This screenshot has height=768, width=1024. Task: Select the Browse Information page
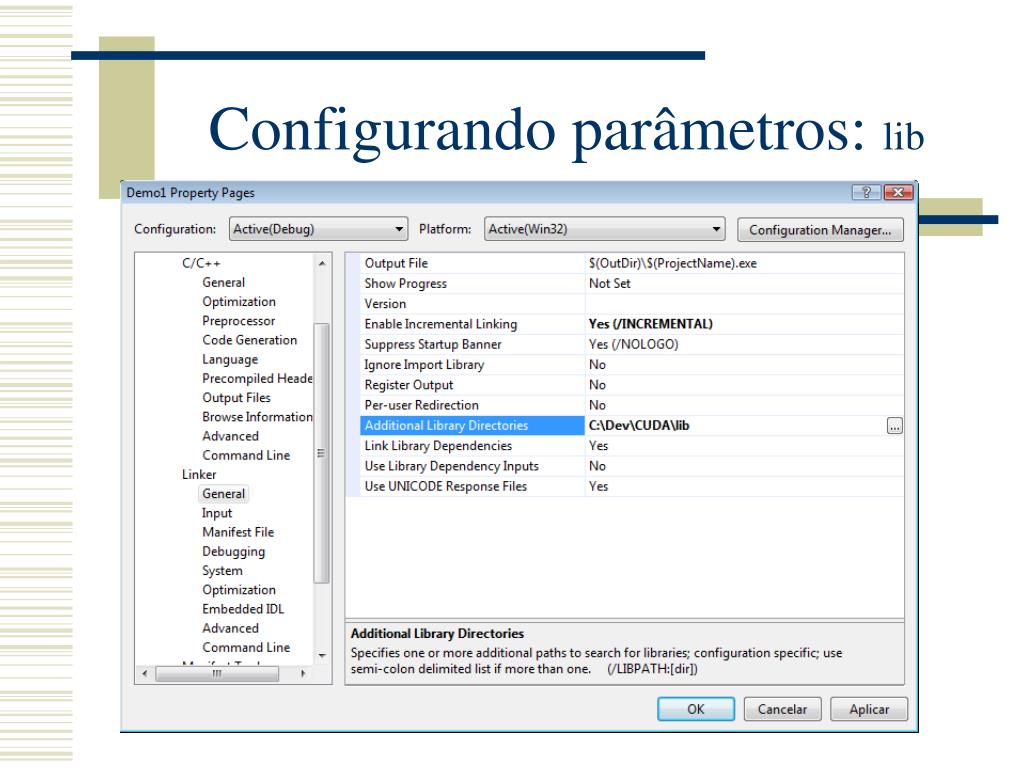click(x=257, y=417)
